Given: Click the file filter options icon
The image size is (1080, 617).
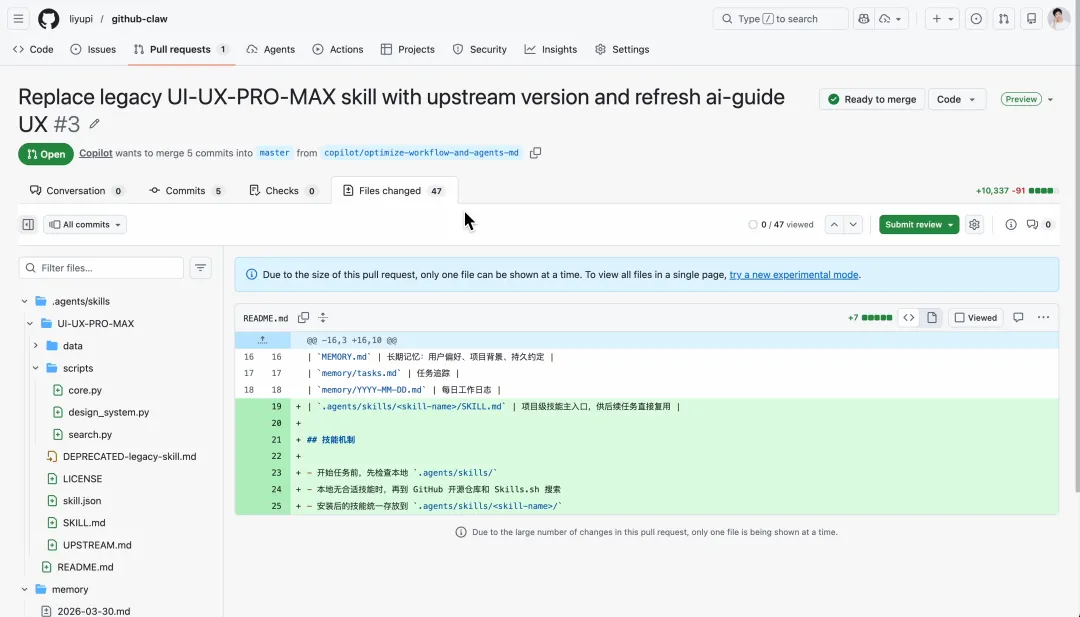Looking at the screenshot, I should click(x=201, y=268).
